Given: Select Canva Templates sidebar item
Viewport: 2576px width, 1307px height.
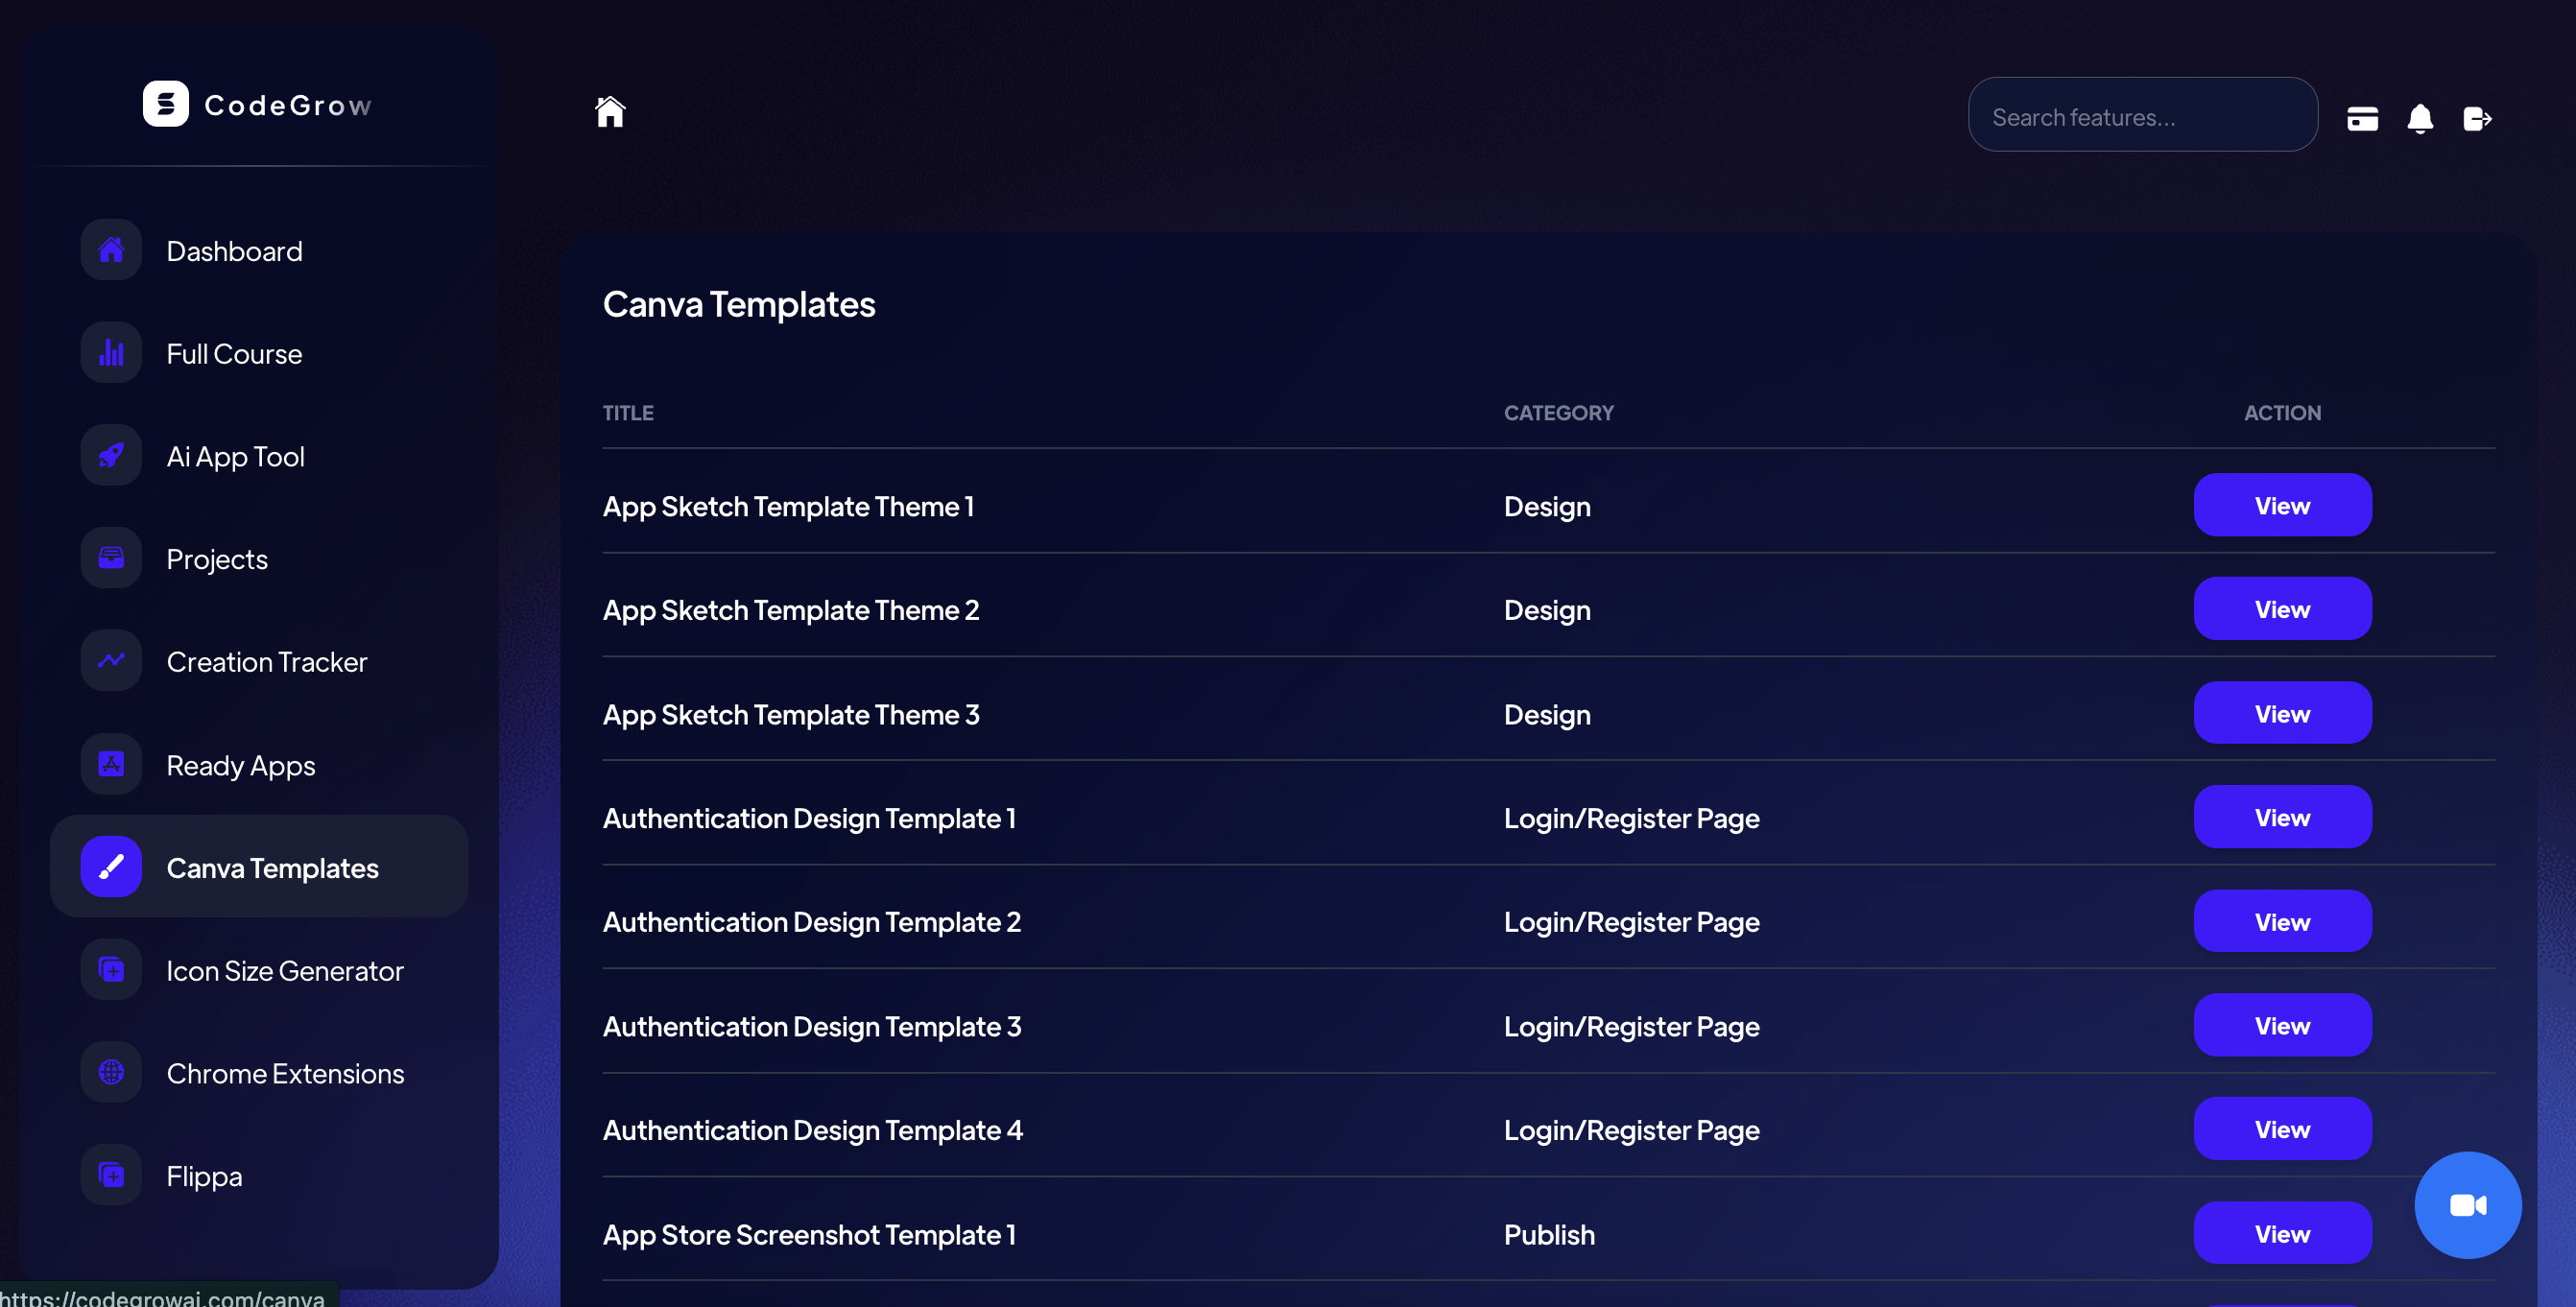Looking at the screenshot, I should tap(272, 868).
